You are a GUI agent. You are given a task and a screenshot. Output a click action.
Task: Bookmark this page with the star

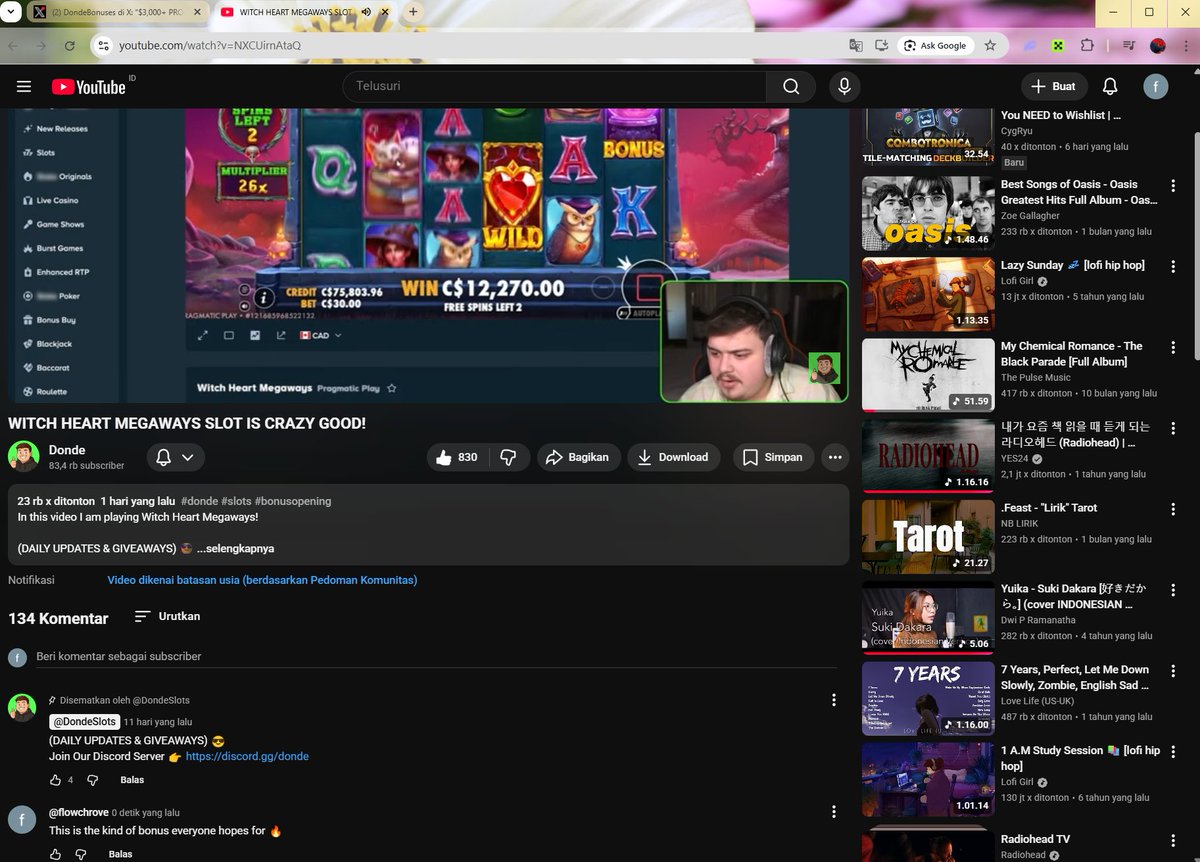pyautogui.click(x=990, y=45)
